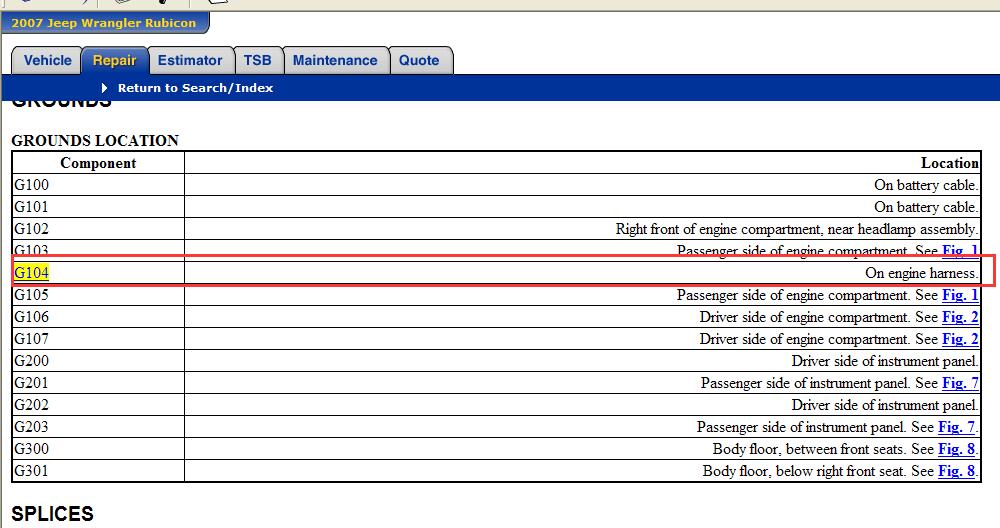Select the G102 component cell
Viewport: 1000px width, 528px height.
tap(98, 229)
